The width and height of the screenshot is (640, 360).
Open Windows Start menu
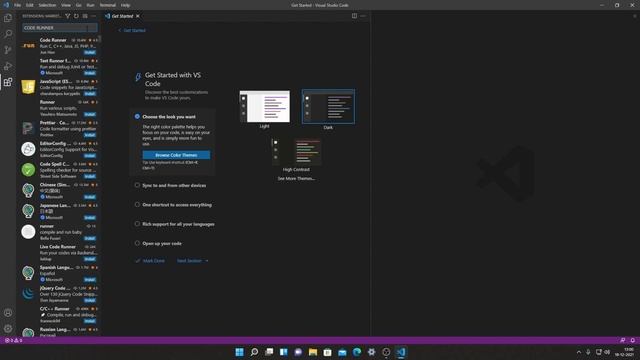click(240, 352)
